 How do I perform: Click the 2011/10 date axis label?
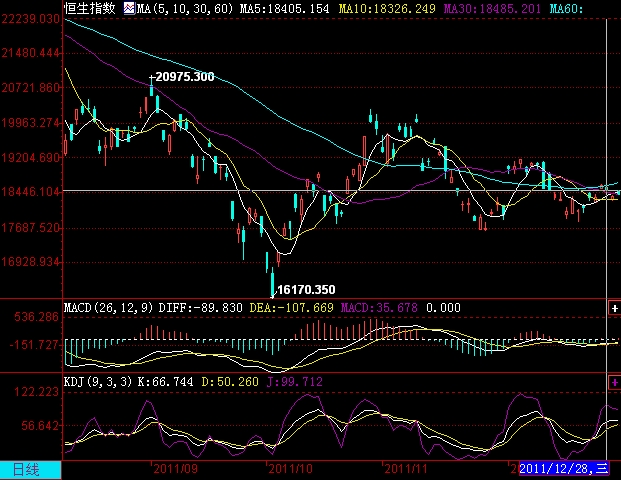click(291, 469)
